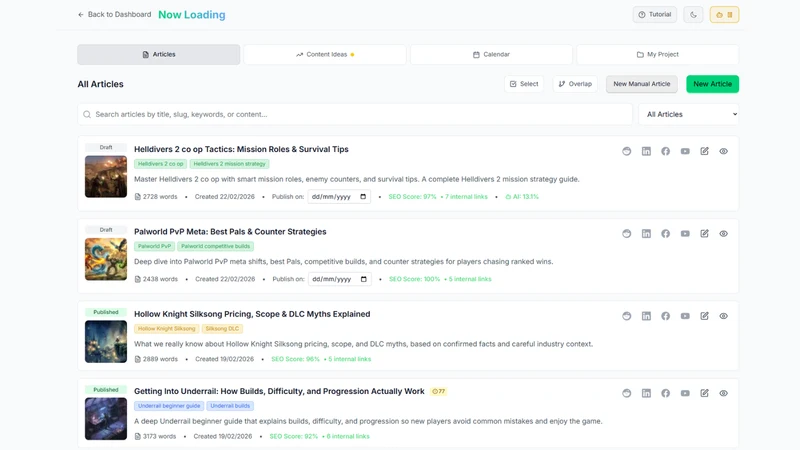The image size is (800, 450).
Task: Open the All Articles filter dropdown
Action: click(689, 114)
